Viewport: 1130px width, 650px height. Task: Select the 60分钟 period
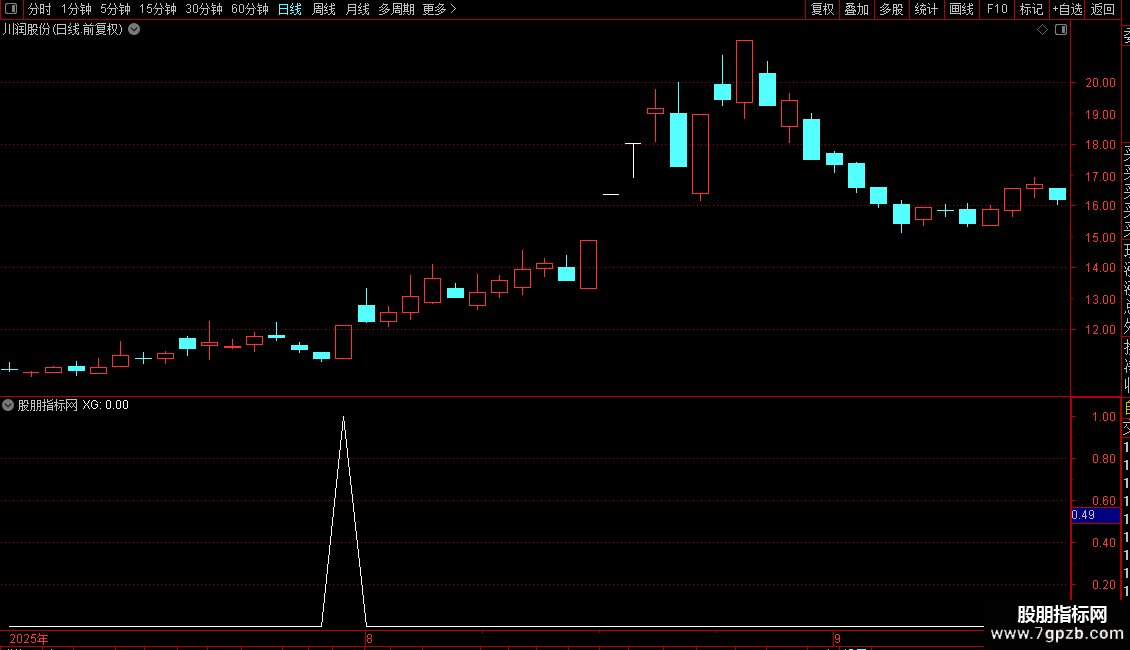pyautogui.click(x=249, y=9)
